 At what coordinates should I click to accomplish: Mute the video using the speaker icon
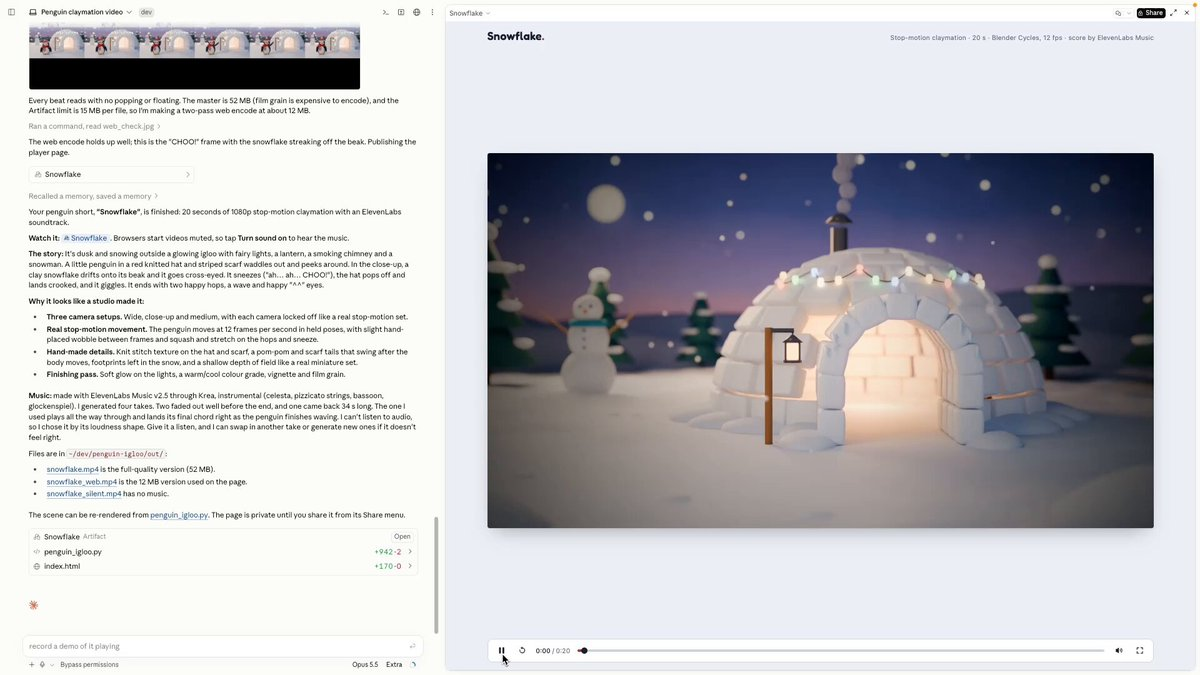coord(1119,650)
